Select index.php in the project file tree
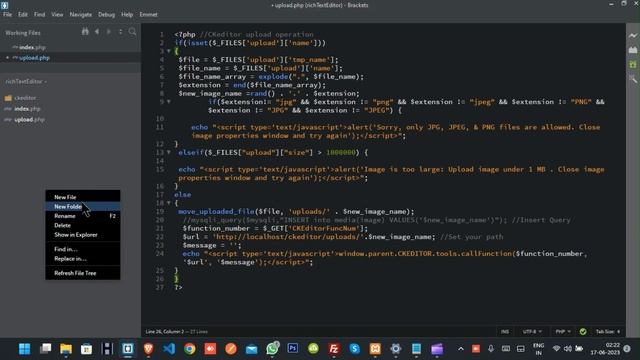Image resolution: width=640 pixels, height=360 pixels. coord(27,109)
